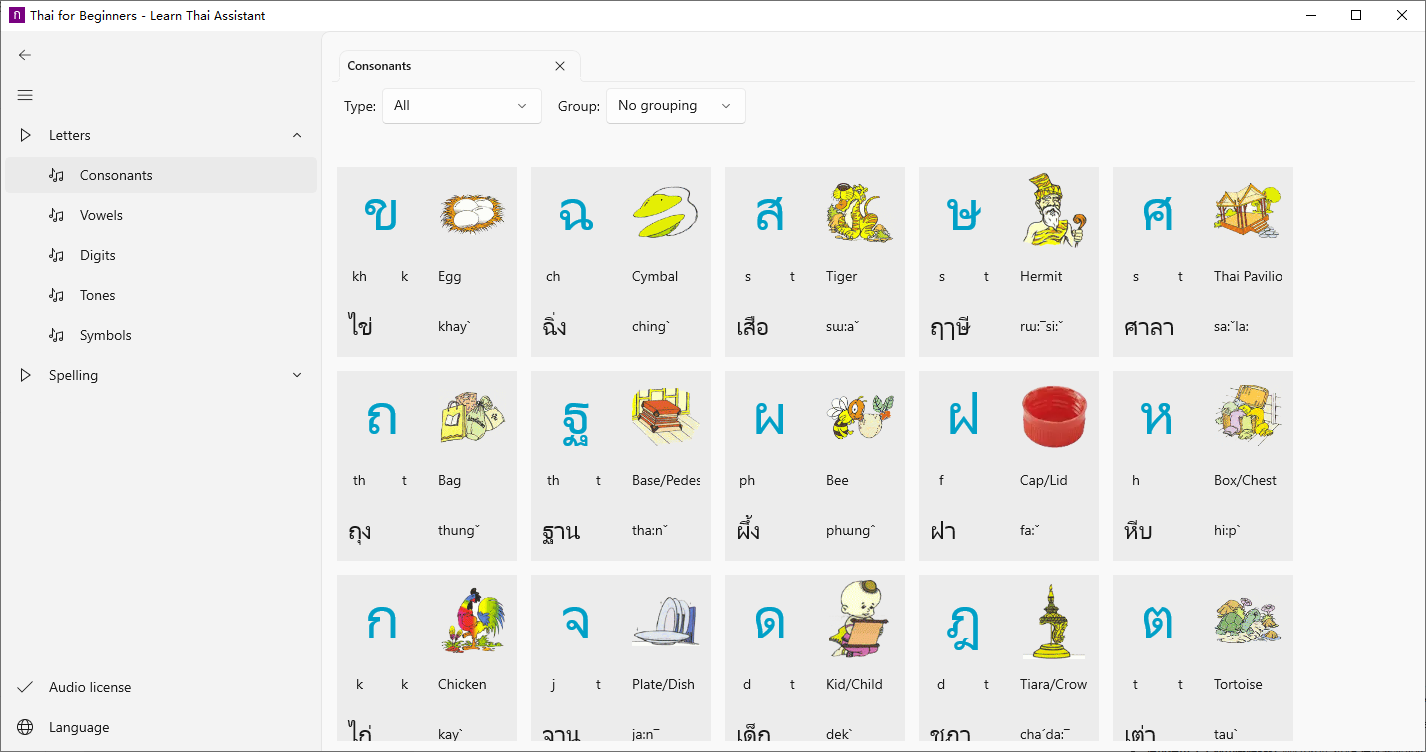Viewport: 1426px width, 752px height.
Task: Click the large letter ห on Box/Chest card
Action: (1157, 417)
